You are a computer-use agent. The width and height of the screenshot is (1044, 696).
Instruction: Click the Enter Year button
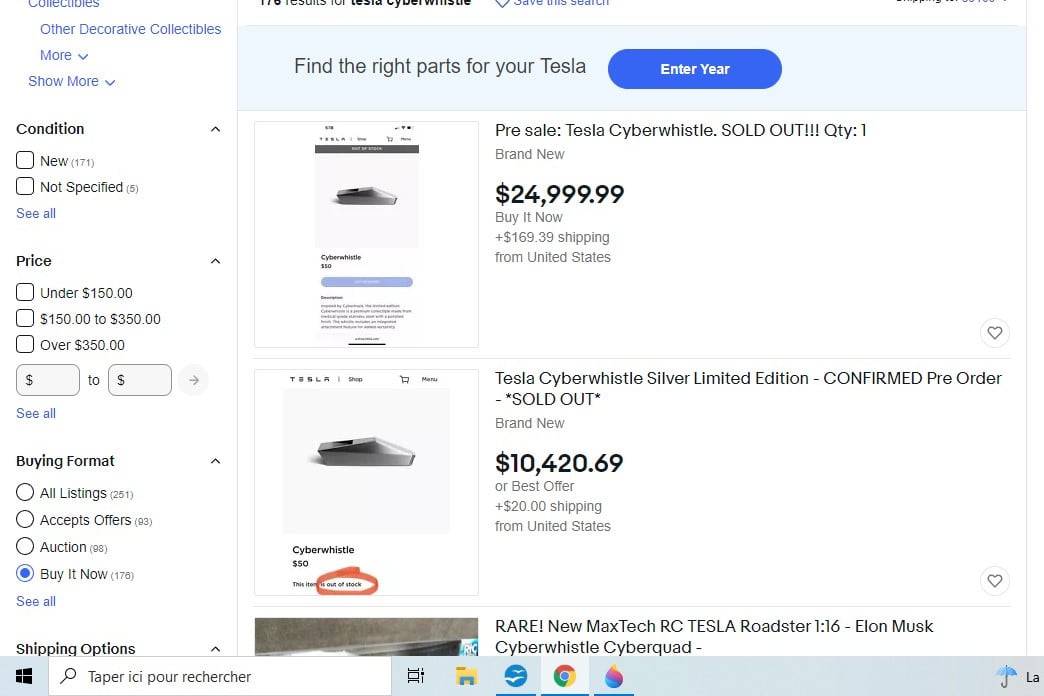695,69
